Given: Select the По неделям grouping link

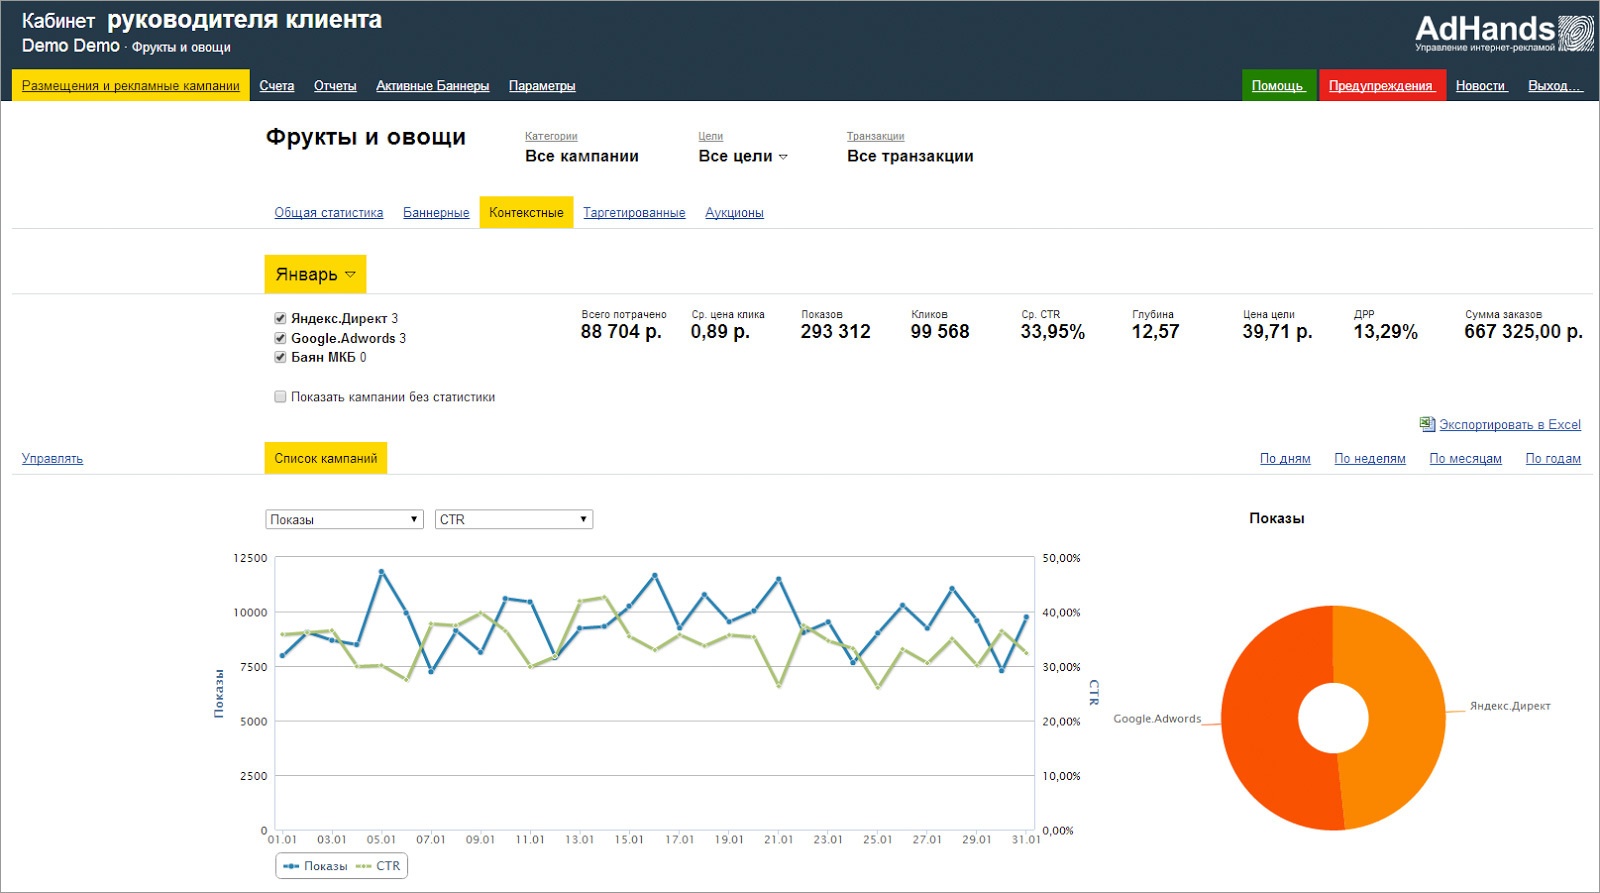Looking at the screenshot, I should 1370,459.
